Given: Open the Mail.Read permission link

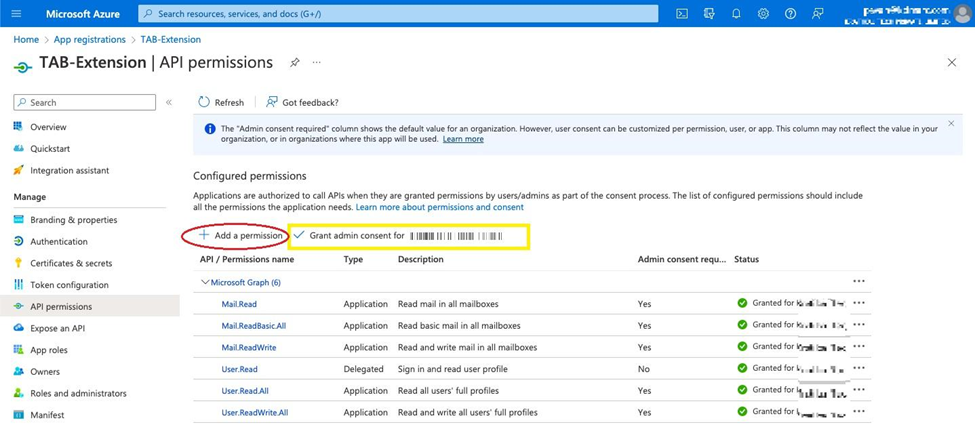Looking at the screenshot, I should click(239, 304).
